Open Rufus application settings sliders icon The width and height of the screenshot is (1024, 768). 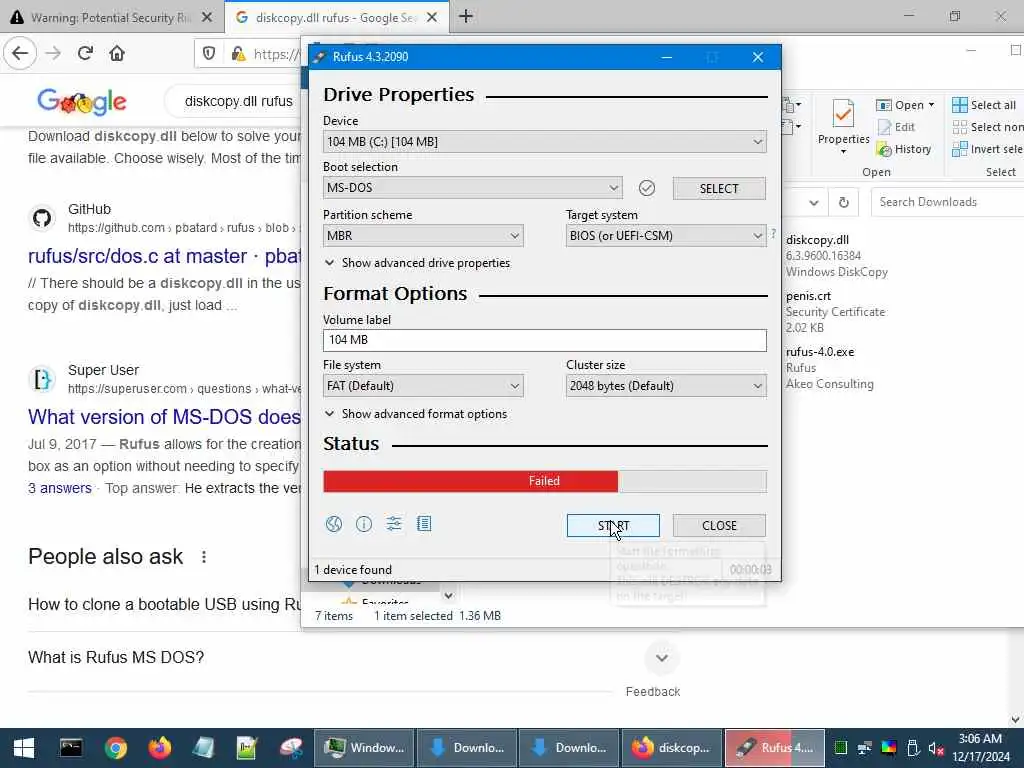point(394,524)
